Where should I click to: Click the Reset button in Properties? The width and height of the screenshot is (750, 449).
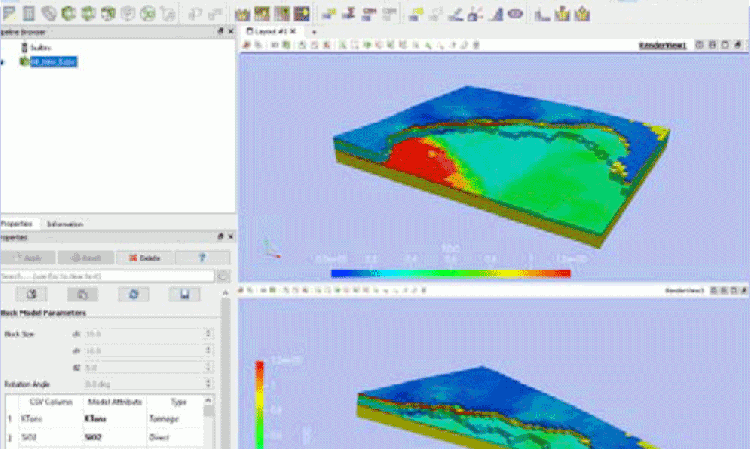pyautogui.click(x=86, y=257)
